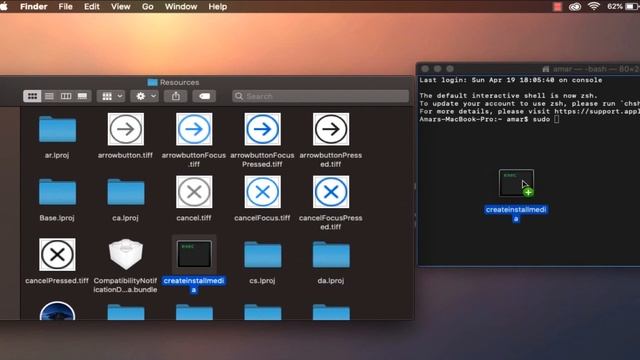The height and width of the screenshot is (360, 640).
Task: Select cancelFocus.tiff file icon
Action: coord(262,192)
